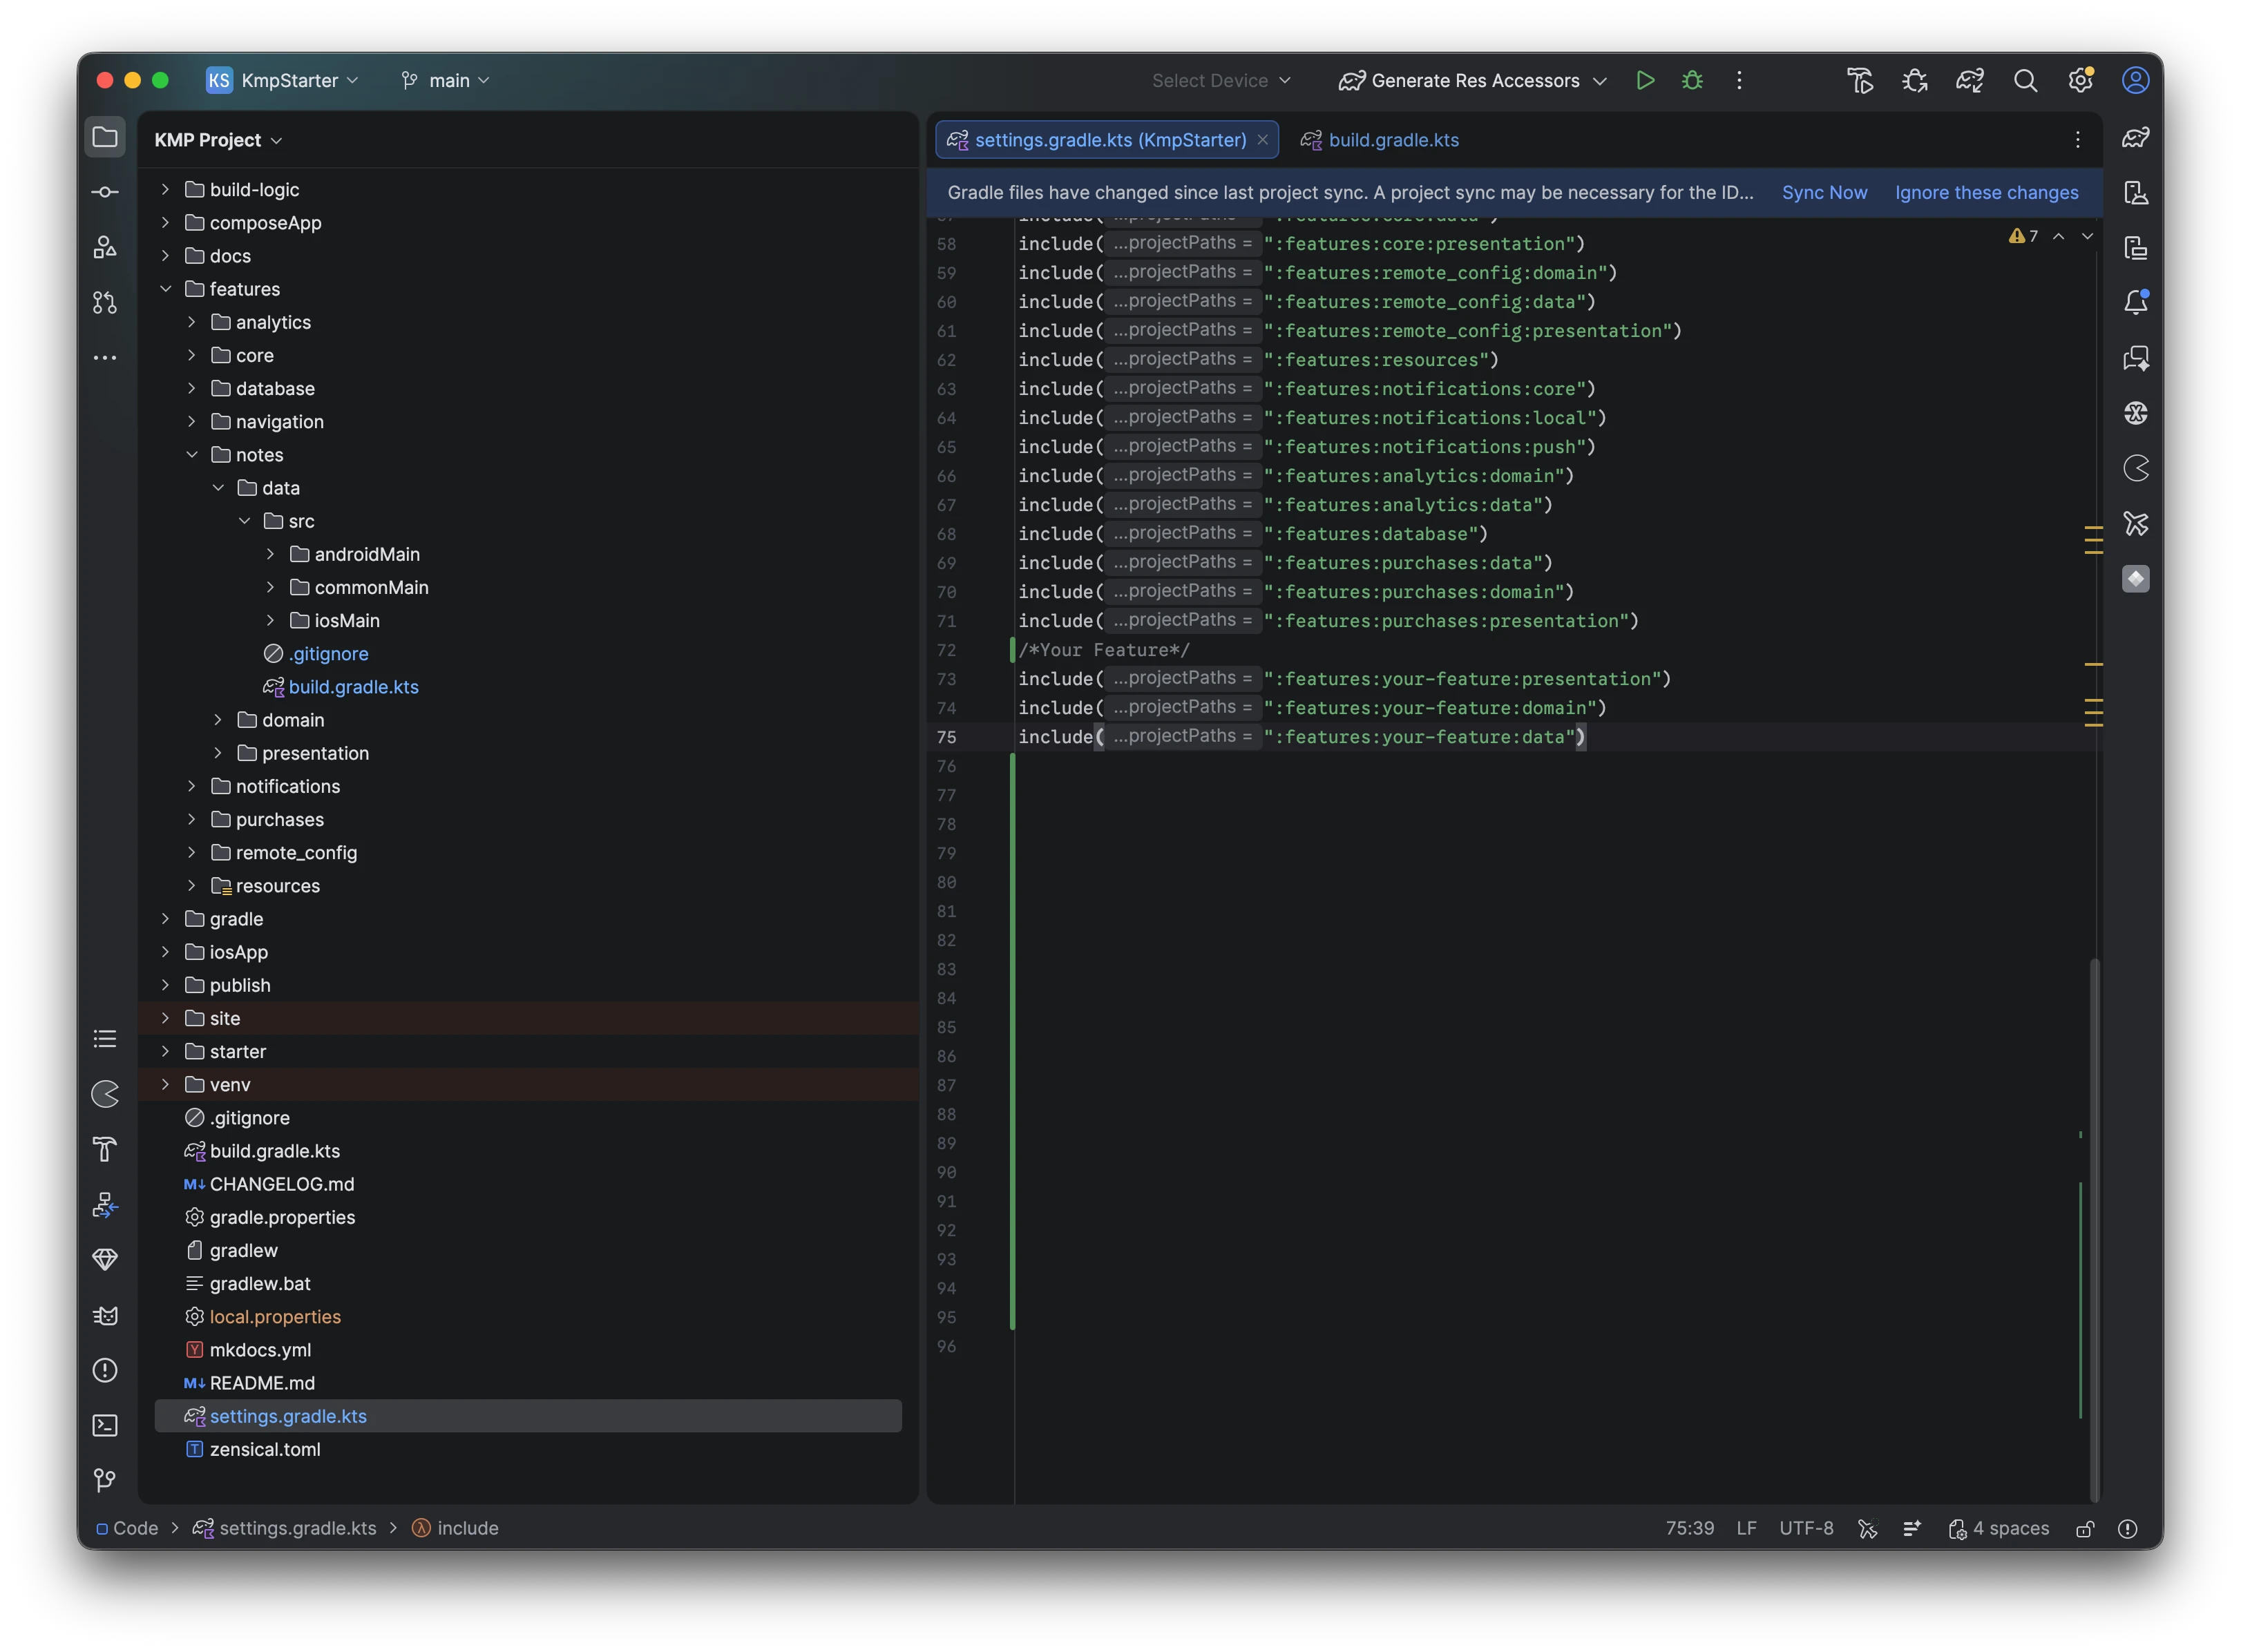Image resolution: width=2241 pixels, height=1652 pixels.
Task: Collapse the features folder in project tree
Action: click(165, 288)
